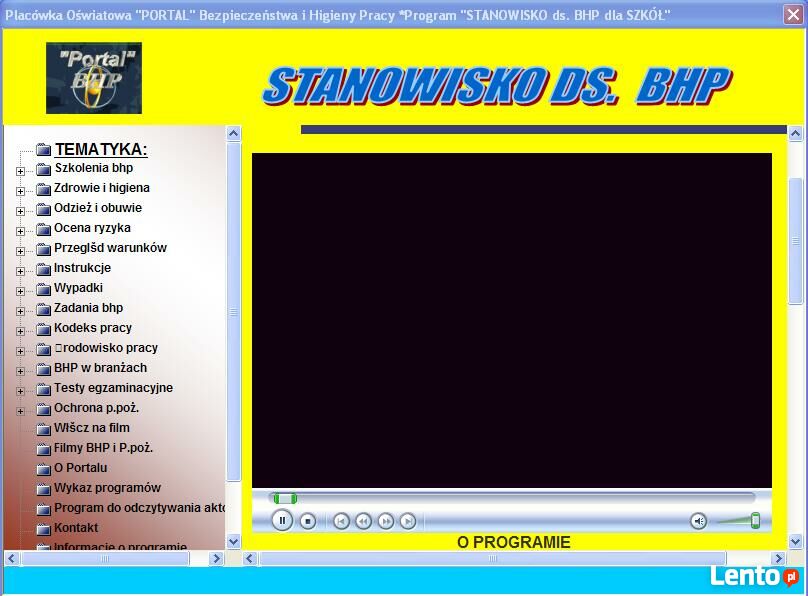Click the Ocena ryzyka folder icon

43,229
